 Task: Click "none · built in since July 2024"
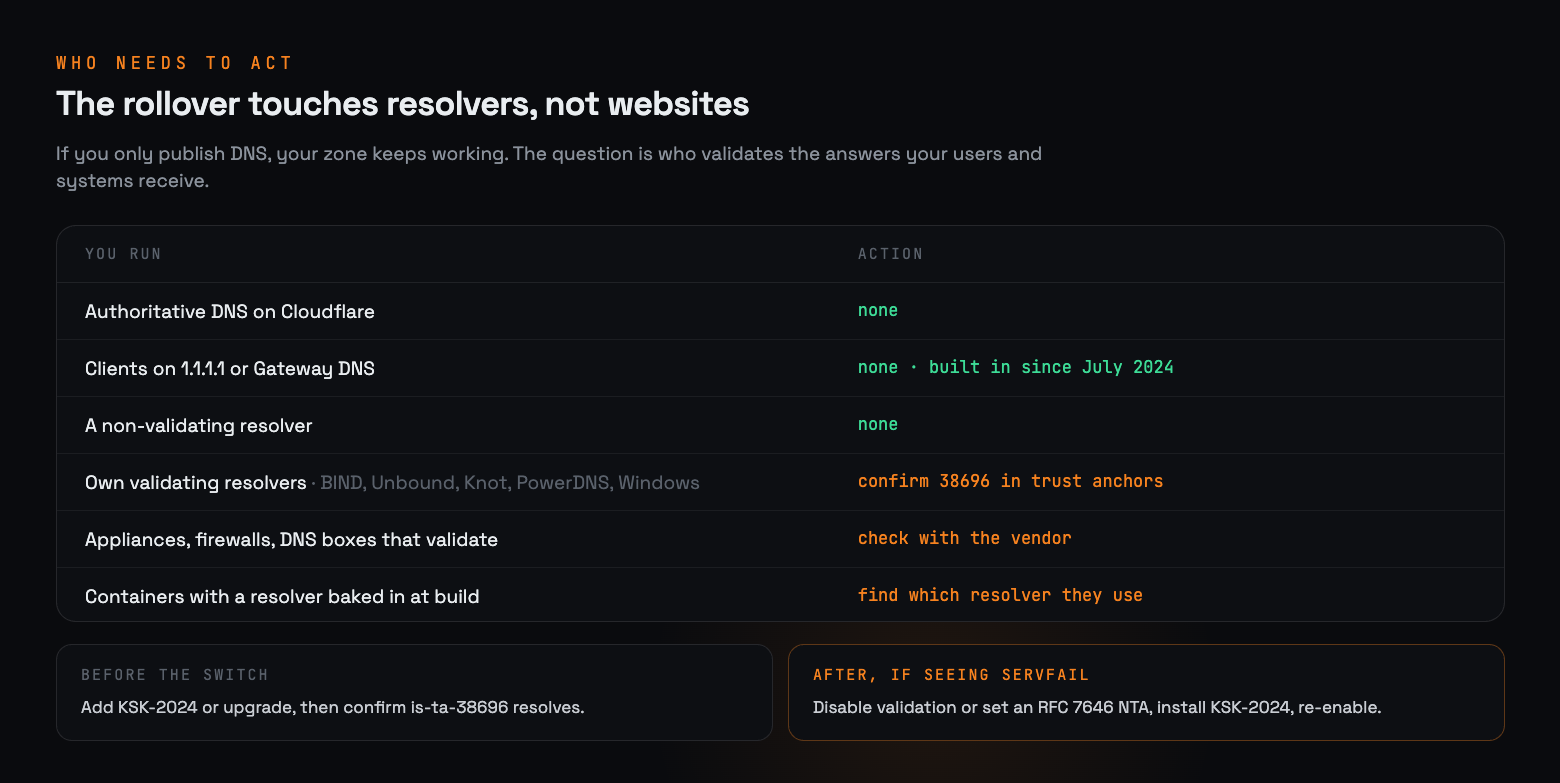(x=1016, y=367)
